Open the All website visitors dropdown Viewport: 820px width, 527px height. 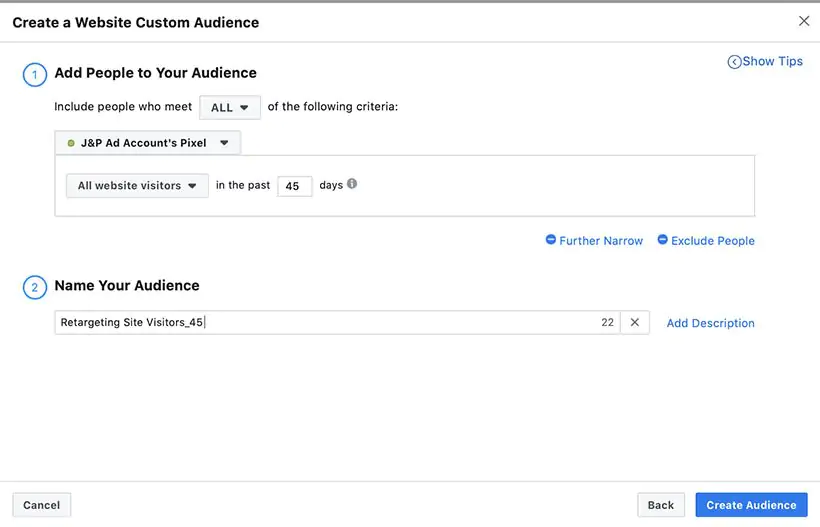coord(137,186)
